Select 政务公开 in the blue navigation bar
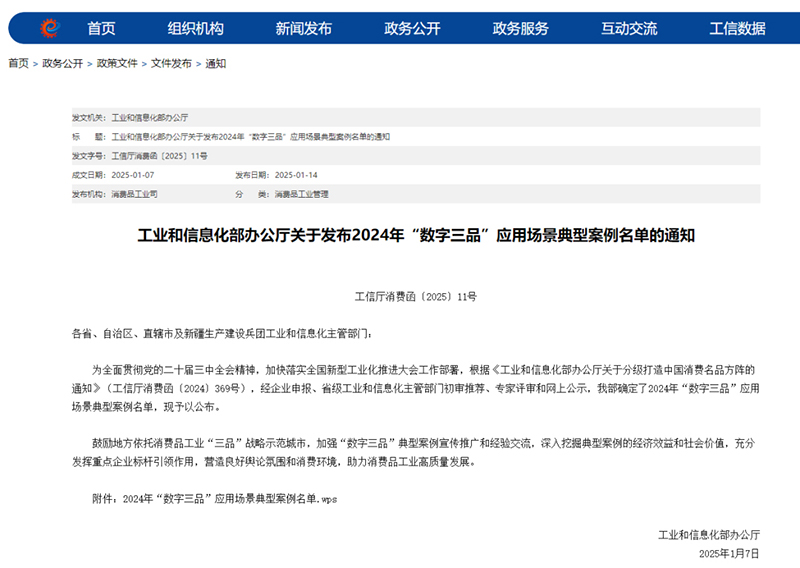The width and height of the screenshot is (800, 568). point(412,29)
